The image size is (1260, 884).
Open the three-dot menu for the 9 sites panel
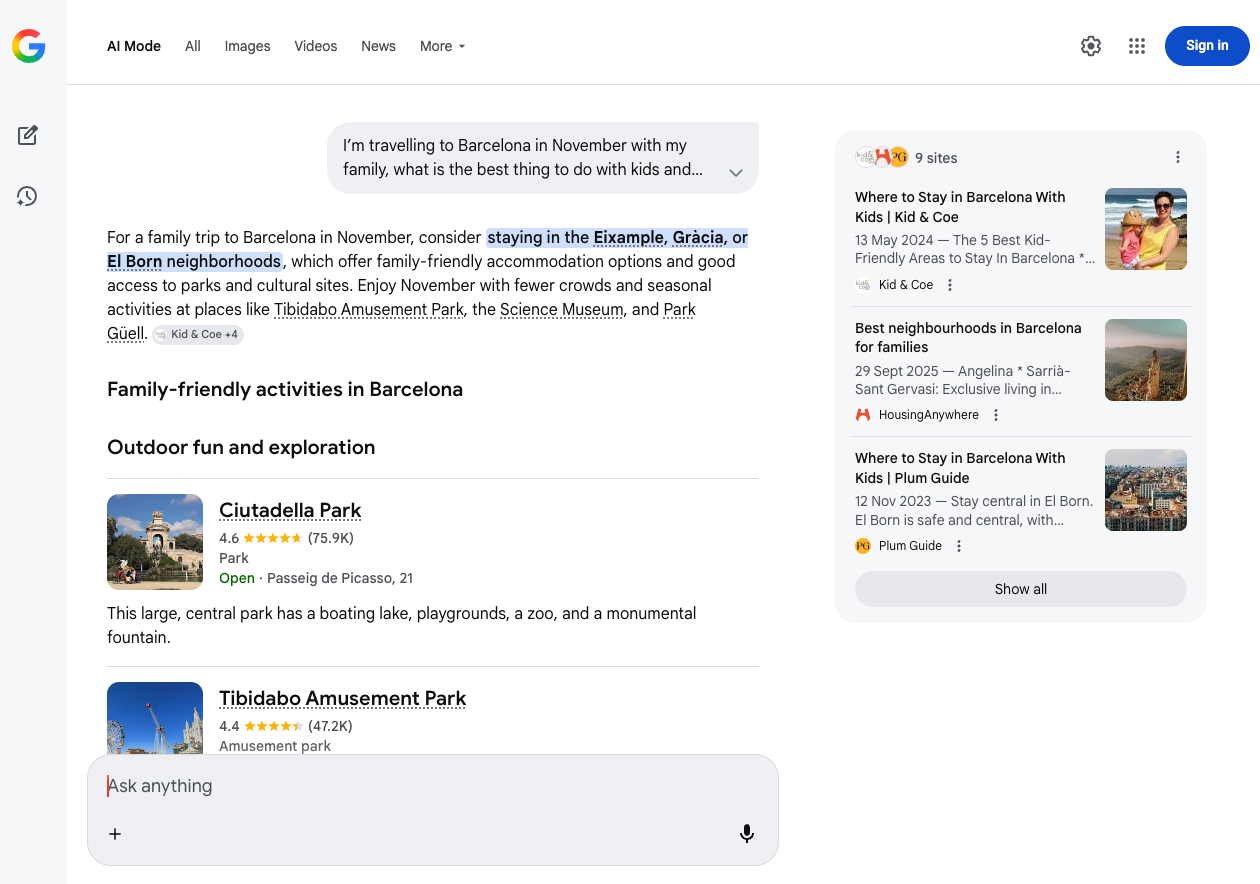pyautogui.click(x=1178, y=157)
